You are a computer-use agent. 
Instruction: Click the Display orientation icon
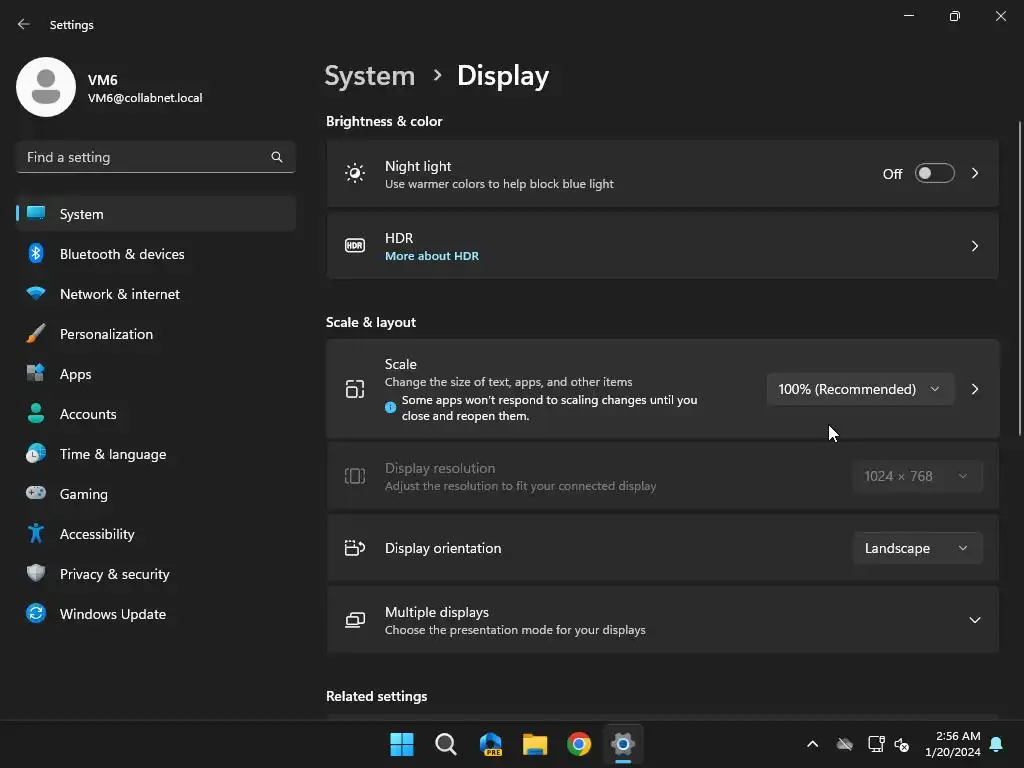355,548
